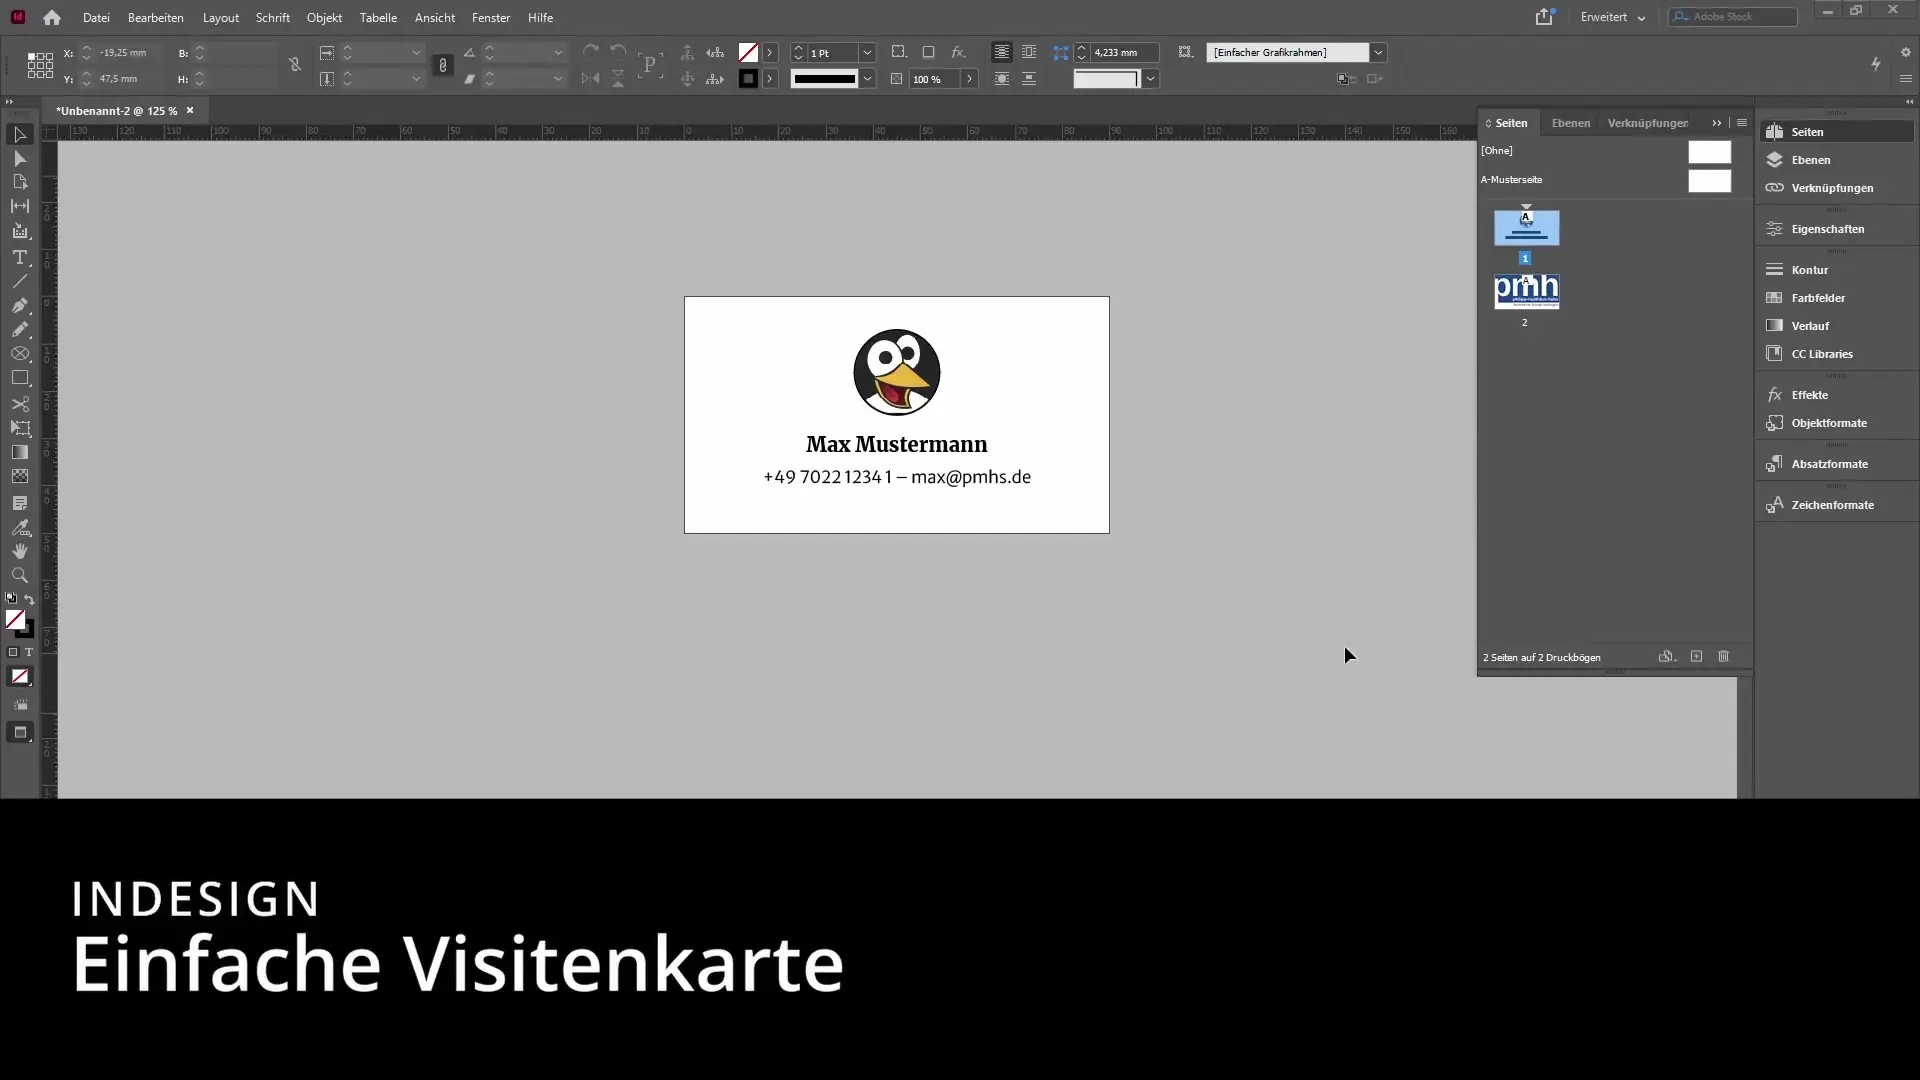
Task: Open the Objekt menu
Action: 325,17
